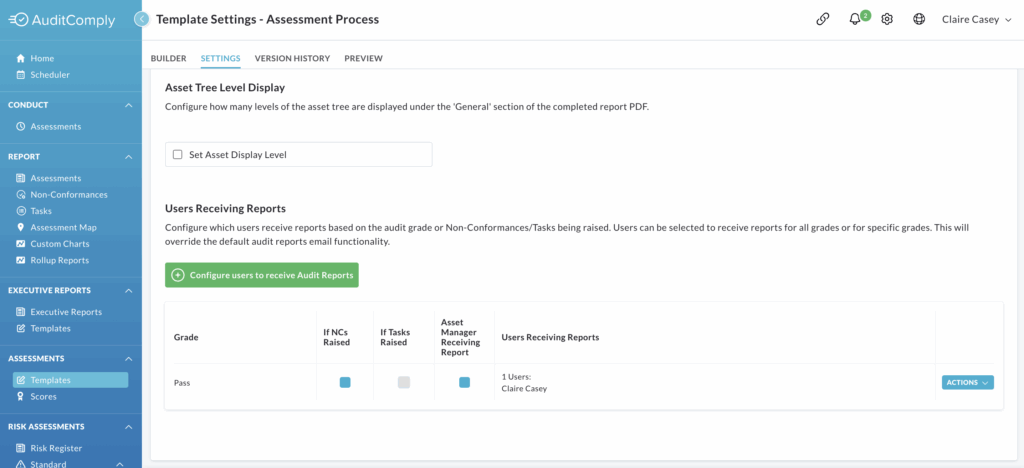Open Scheduler calendar item in sidebar
Viewport: 1024px width, 468px height.
click(x=50, y=74)
